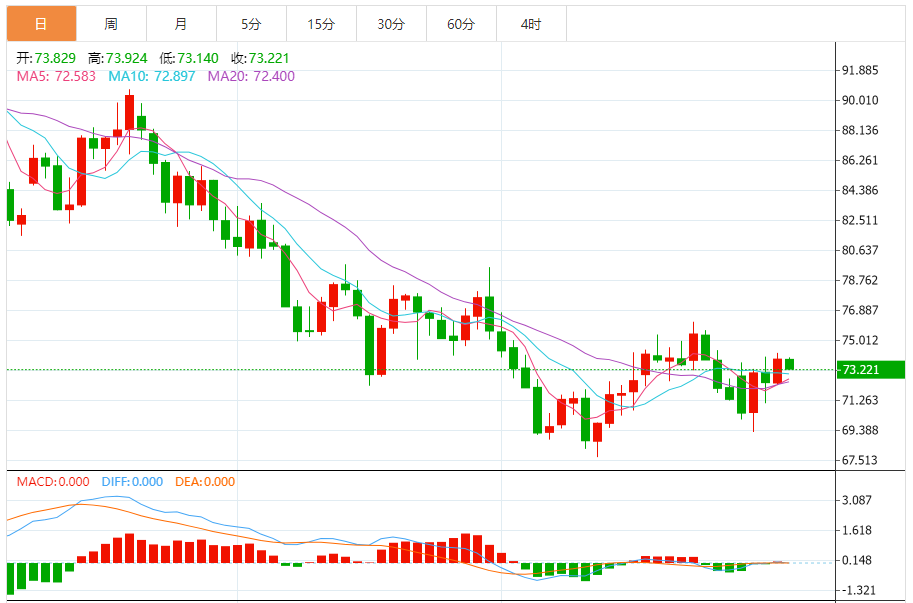Screen dimensions: 913x603
Task: Click the 1.618 MACD axis label
Action: (857, 530)
